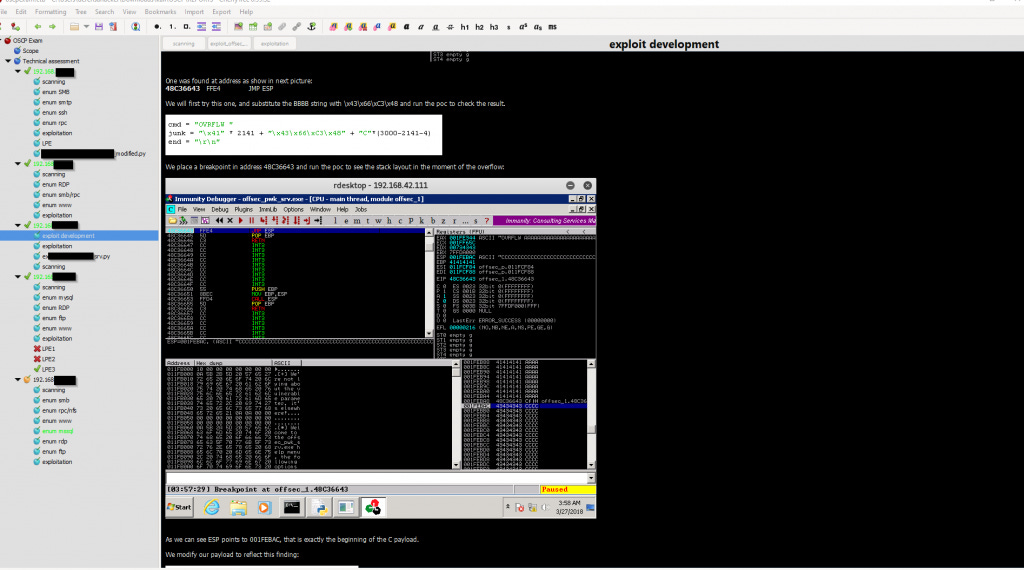Viewport: 1024px width, 570px height.
Task: Toggle italic text formatting
Action: 421,27
